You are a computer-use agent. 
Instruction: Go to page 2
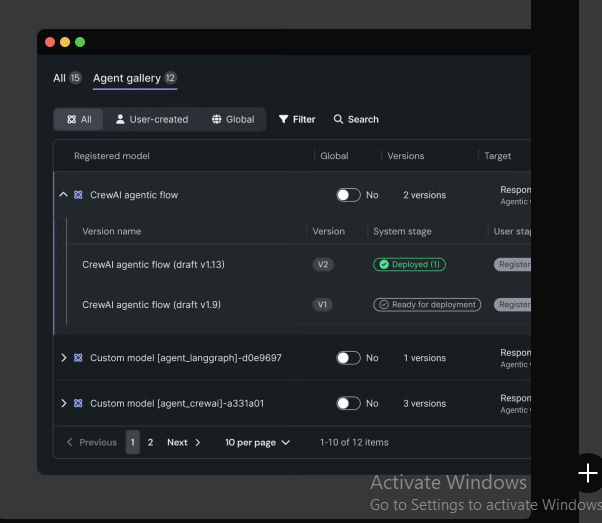point(150,442)
